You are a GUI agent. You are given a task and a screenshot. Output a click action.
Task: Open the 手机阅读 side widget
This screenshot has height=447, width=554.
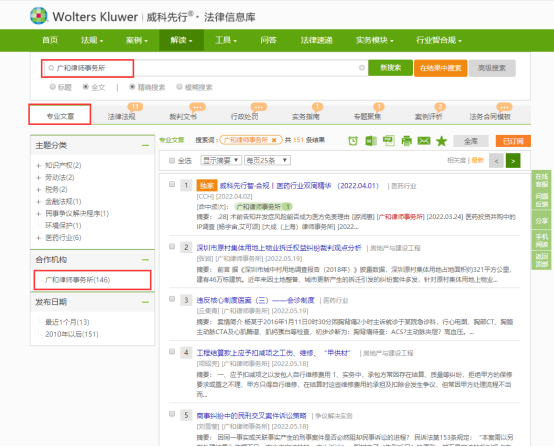[x=541, y=240]
